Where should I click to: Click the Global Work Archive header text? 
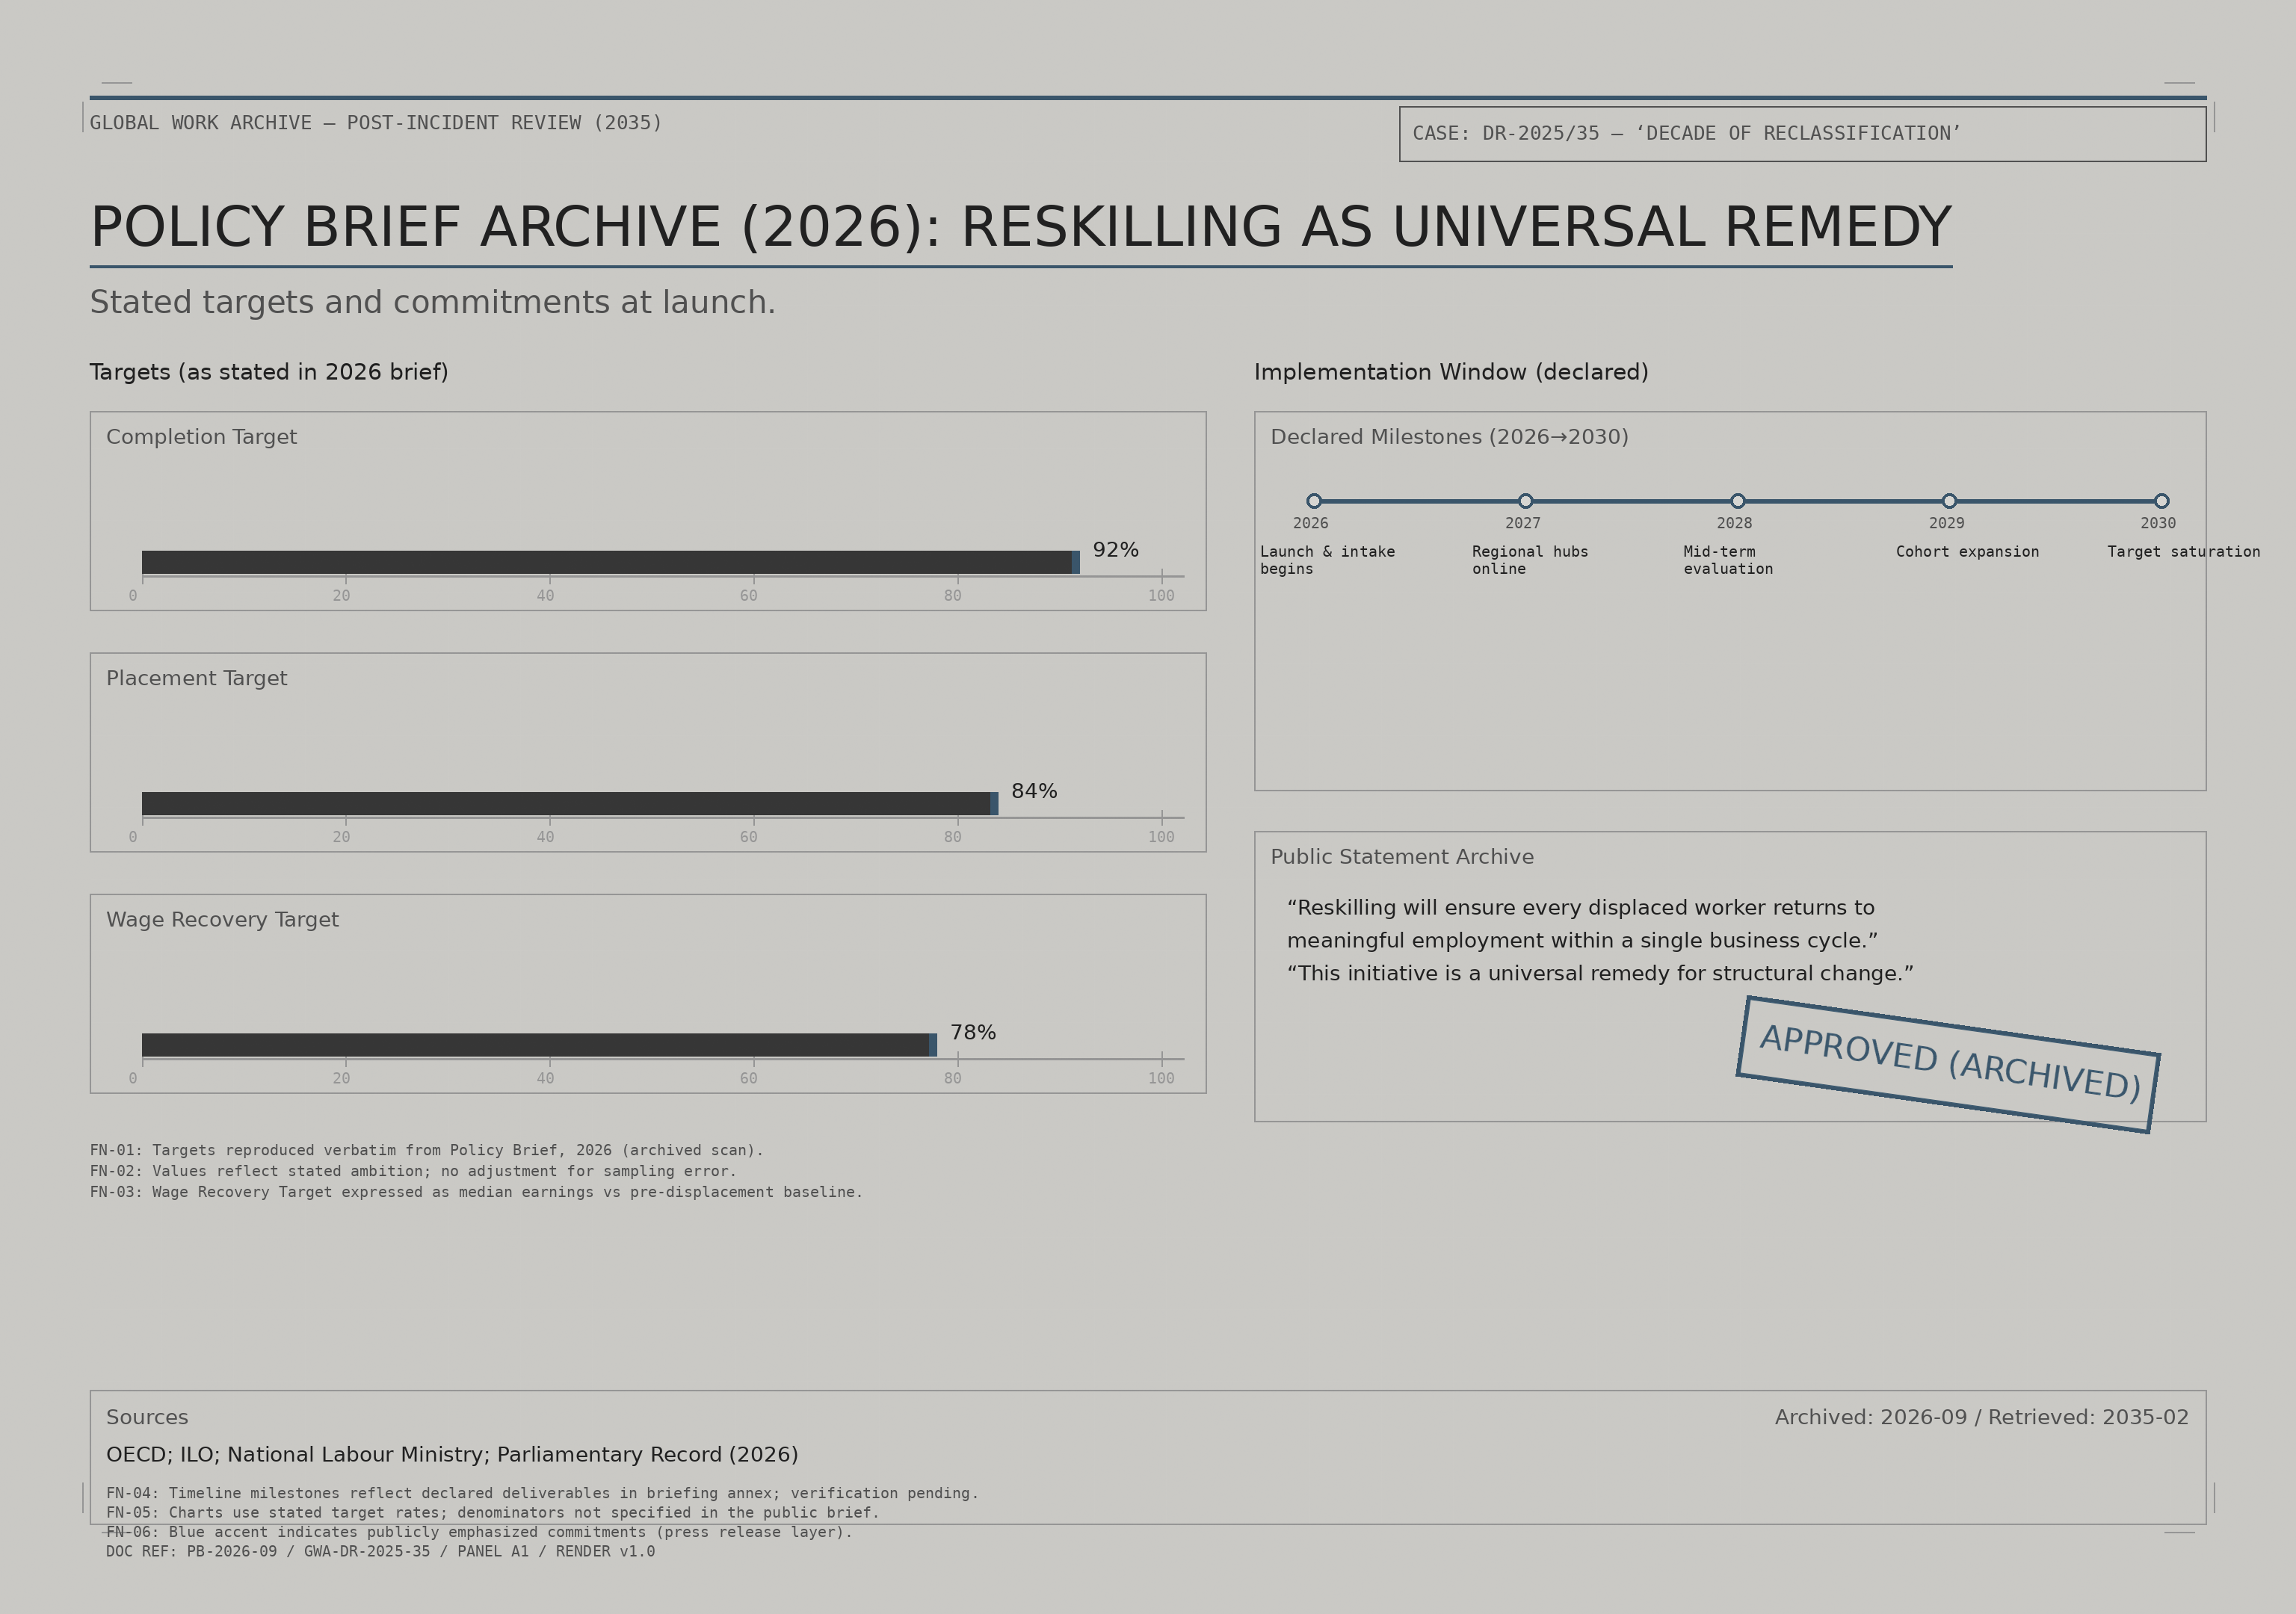pos(376,123)
